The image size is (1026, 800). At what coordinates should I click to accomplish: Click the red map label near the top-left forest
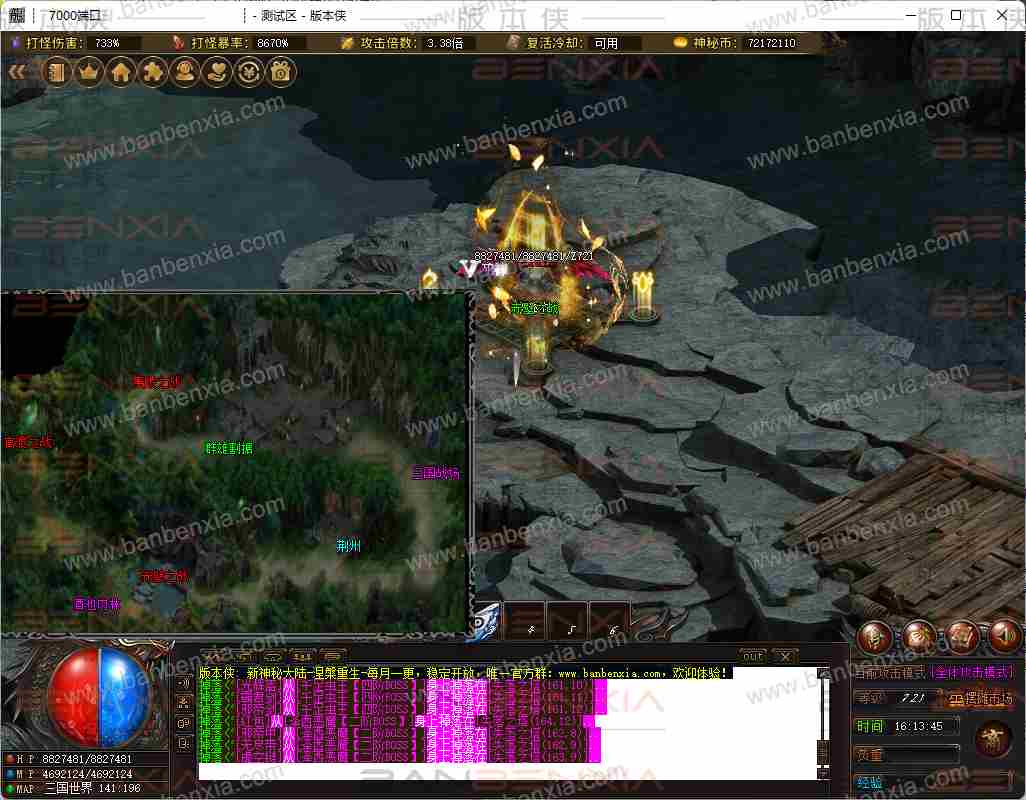[x=156, y=381]
